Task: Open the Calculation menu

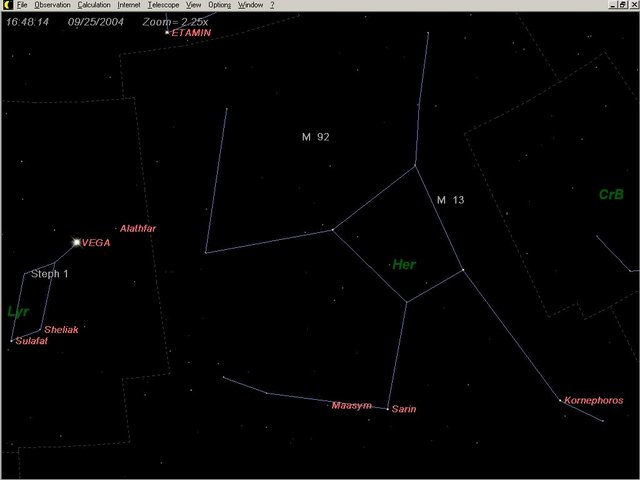Action: tap(94, 5)
